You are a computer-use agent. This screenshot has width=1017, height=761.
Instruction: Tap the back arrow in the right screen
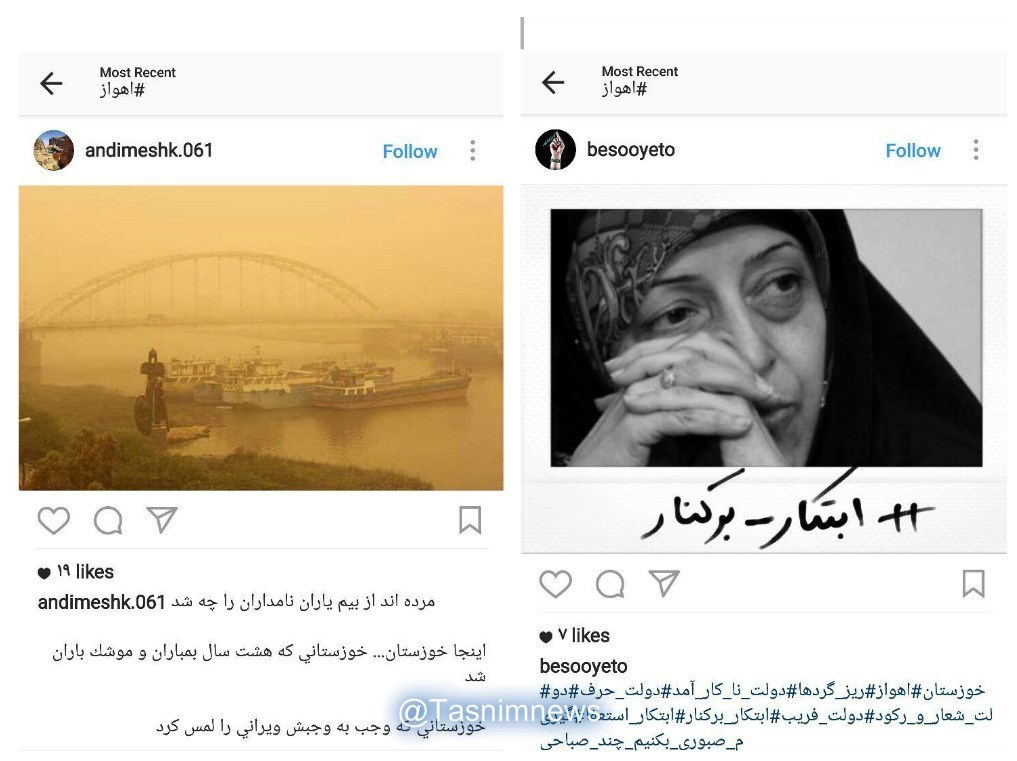click(553, 82)
